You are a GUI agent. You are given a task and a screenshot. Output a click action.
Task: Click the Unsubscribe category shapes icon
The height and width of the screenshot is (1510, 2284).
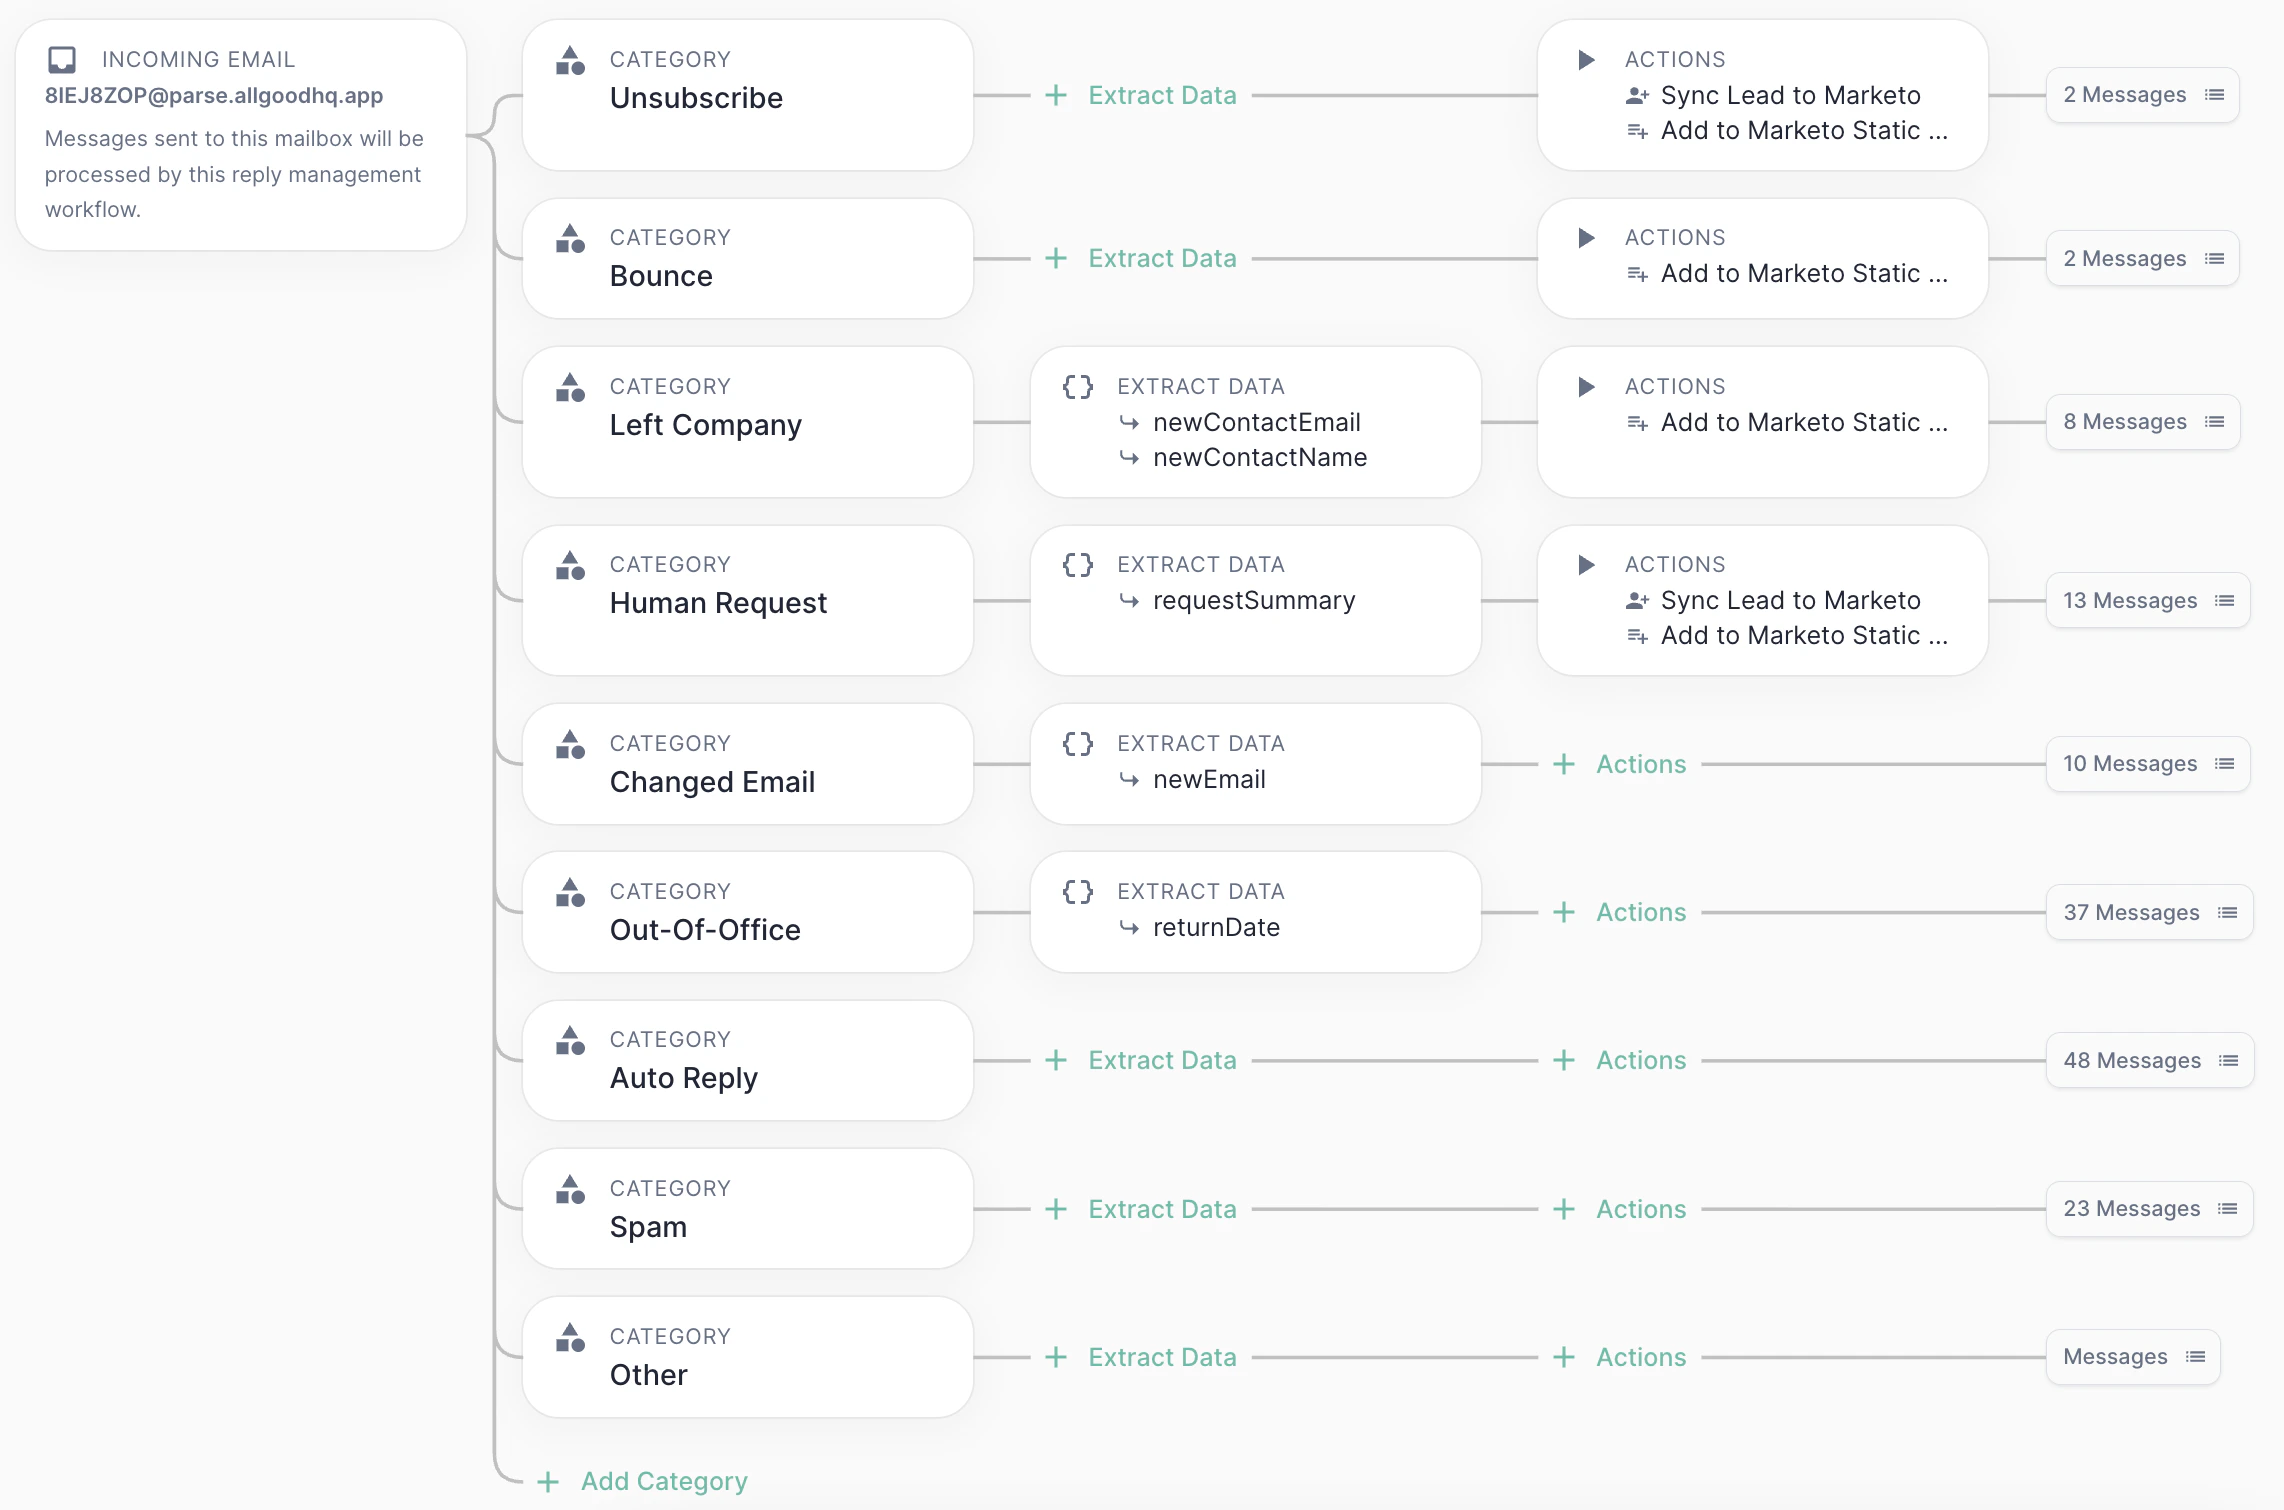[570, 60]
